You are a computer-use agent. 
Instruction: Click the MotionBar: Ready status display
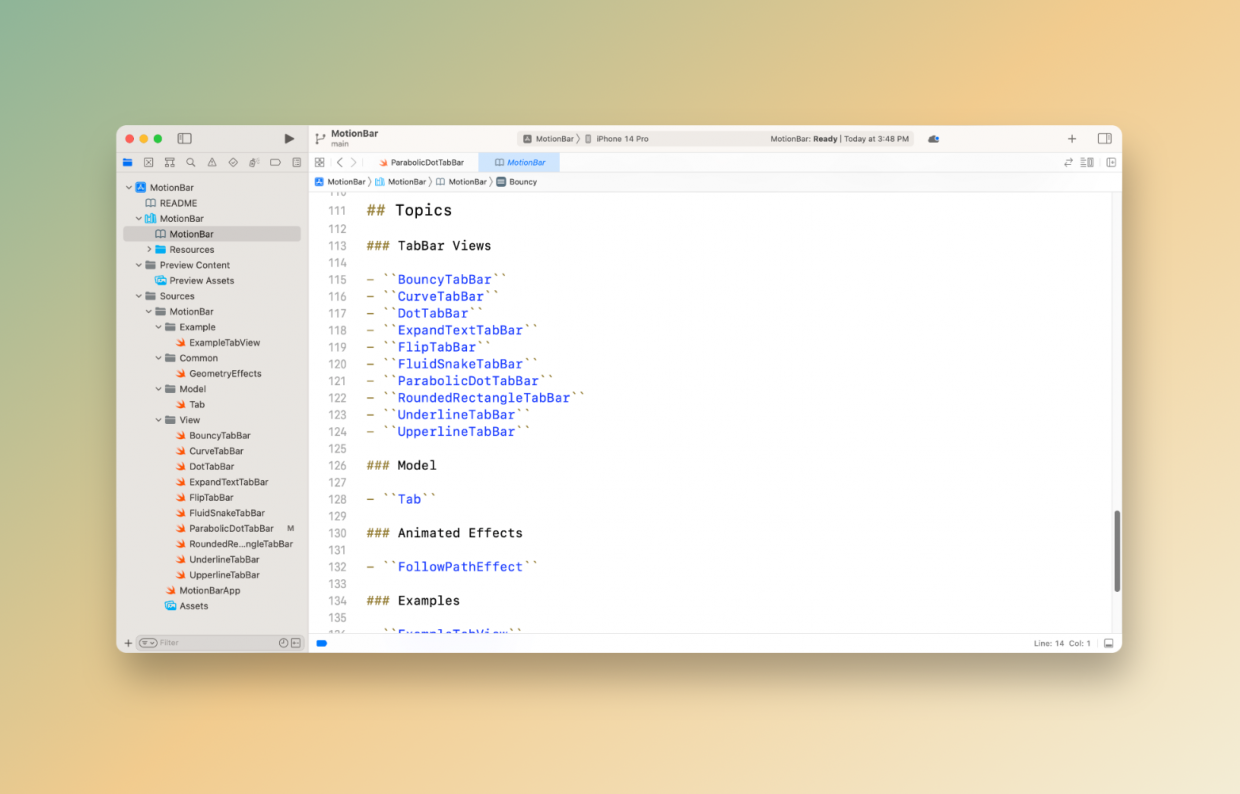[x=840, y=139]
